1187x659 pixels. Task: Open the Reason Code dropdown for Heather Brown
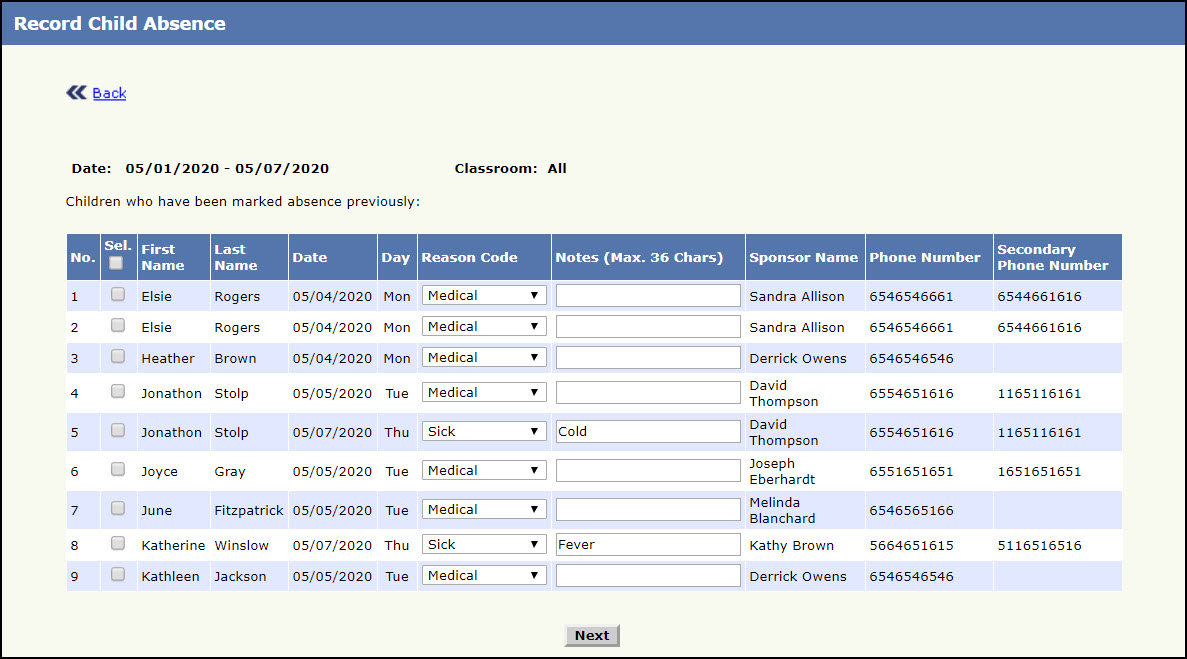[x=484, y=358]
